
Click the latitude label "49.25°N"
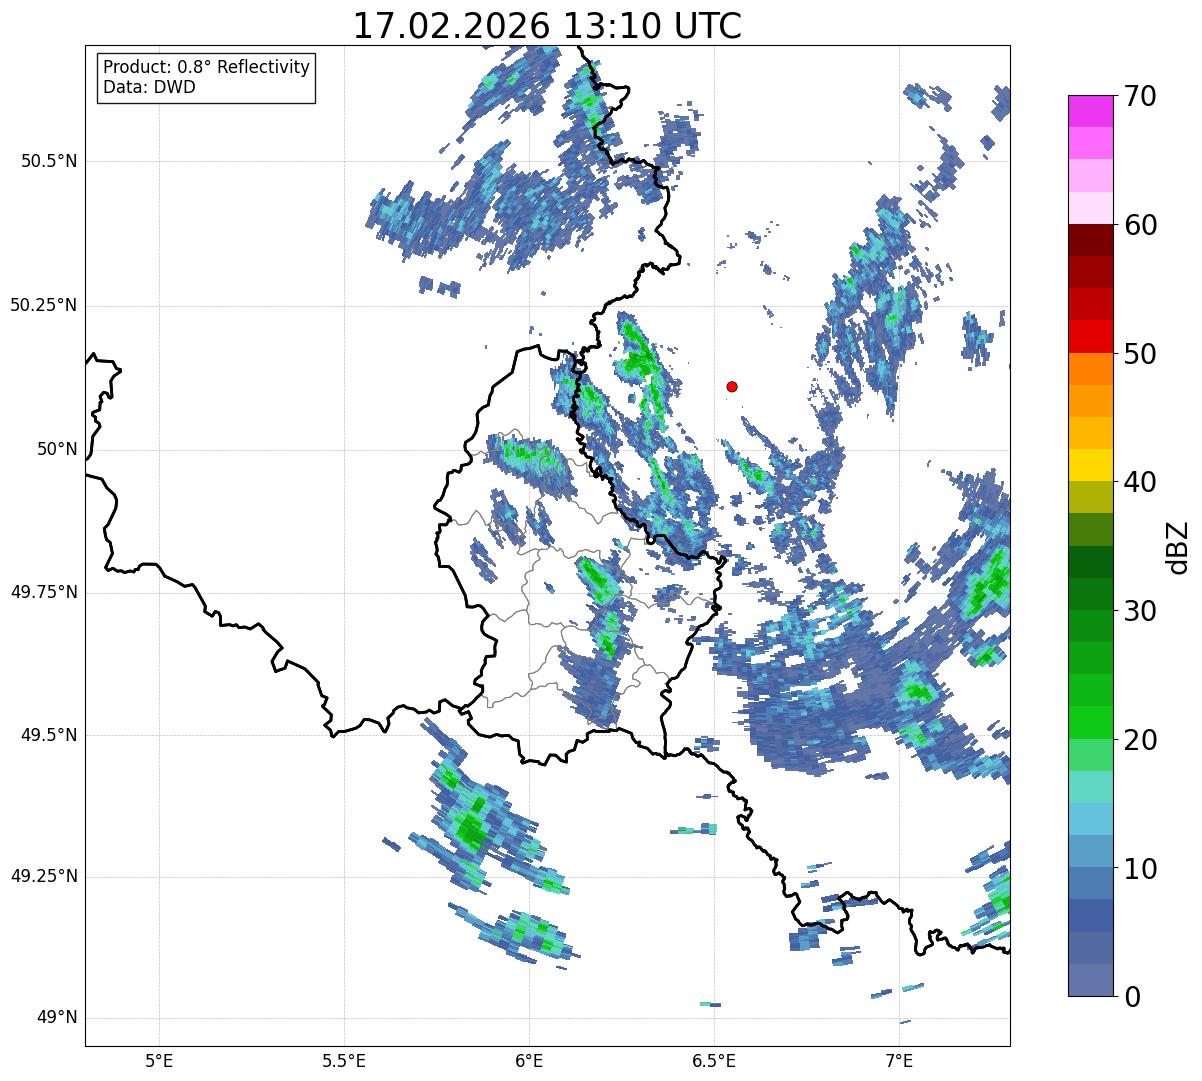tap(44, 876)
